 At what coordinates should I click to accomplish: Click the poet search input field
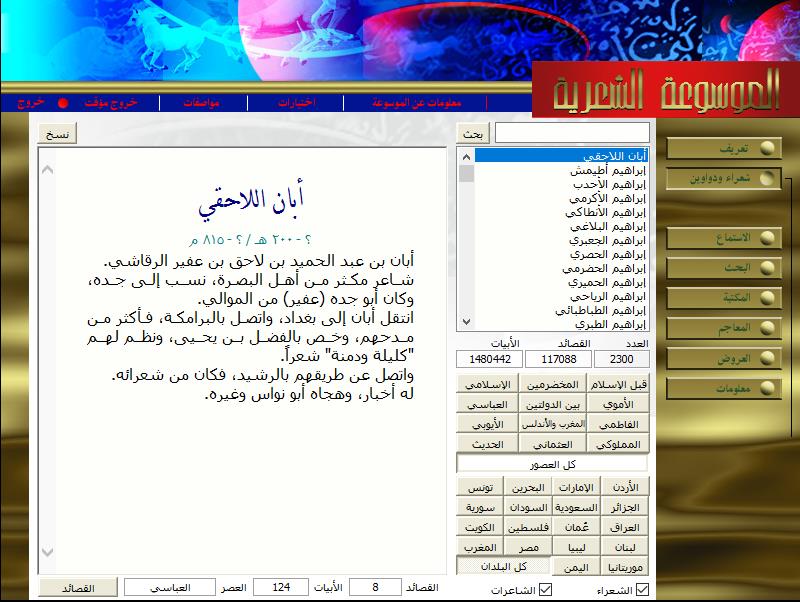571,134
